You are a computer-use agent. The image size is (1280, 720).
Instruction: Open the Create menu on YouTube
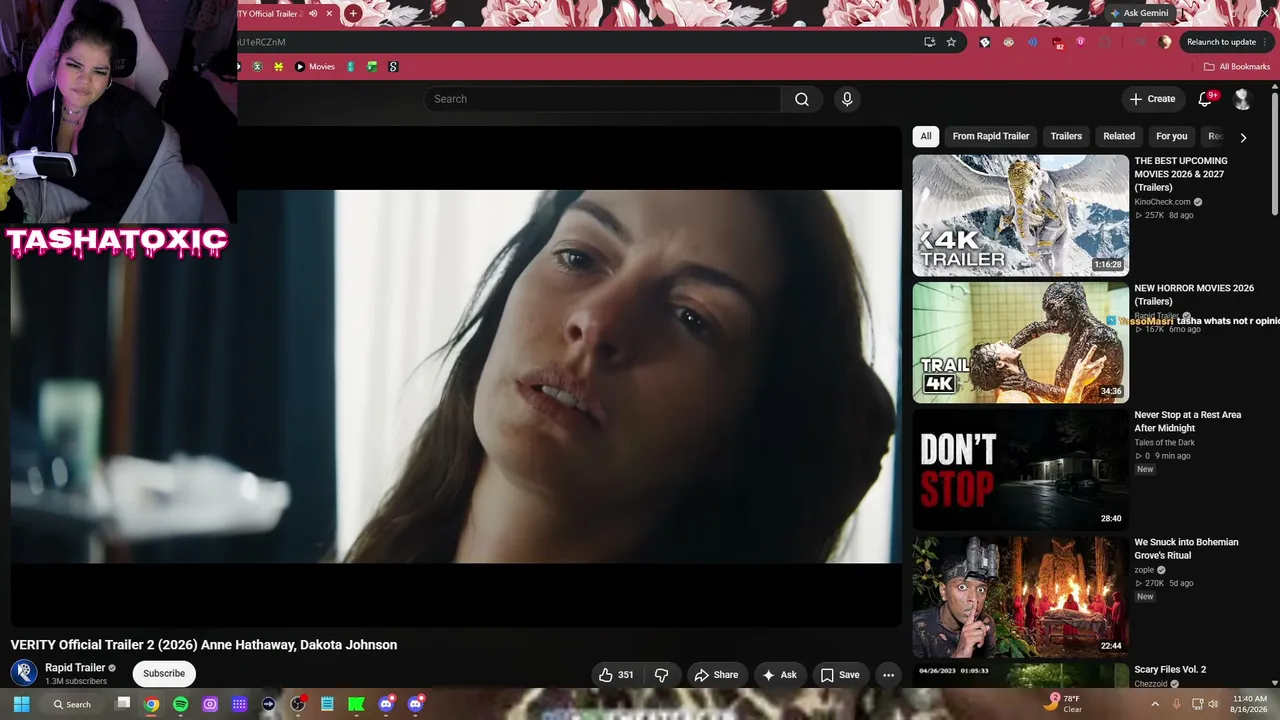pos(1152,99)
